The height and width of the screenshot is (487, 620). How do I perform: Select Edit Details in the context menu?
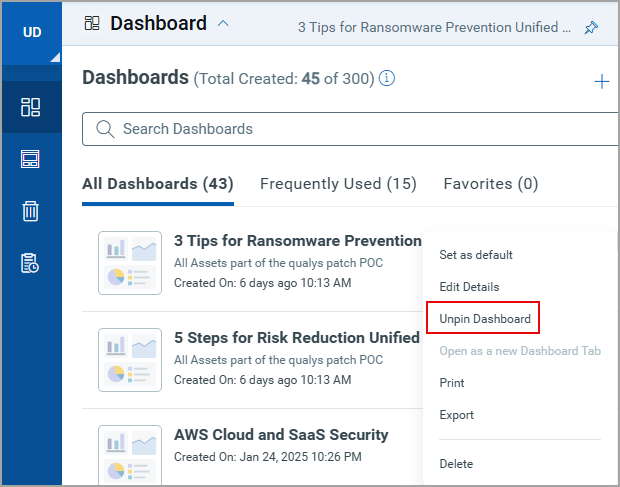[469, 287]
